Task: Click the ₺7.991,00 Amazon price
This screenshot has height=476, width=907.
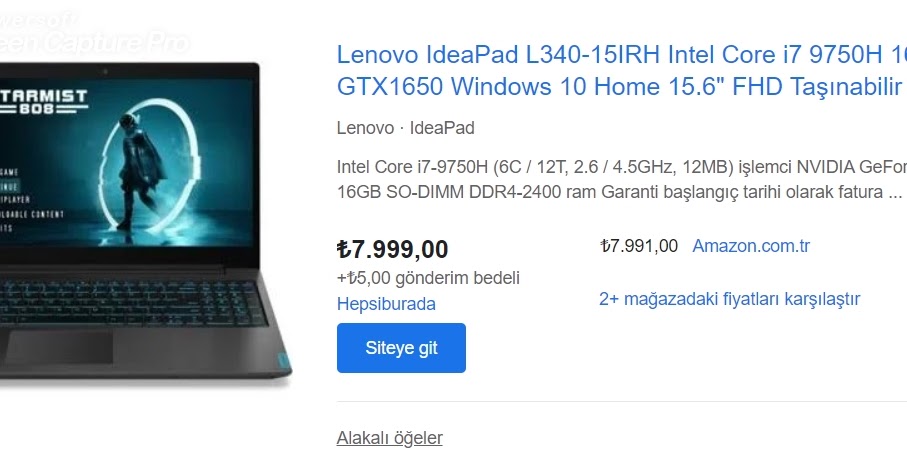Action: (x=639, y=246)
